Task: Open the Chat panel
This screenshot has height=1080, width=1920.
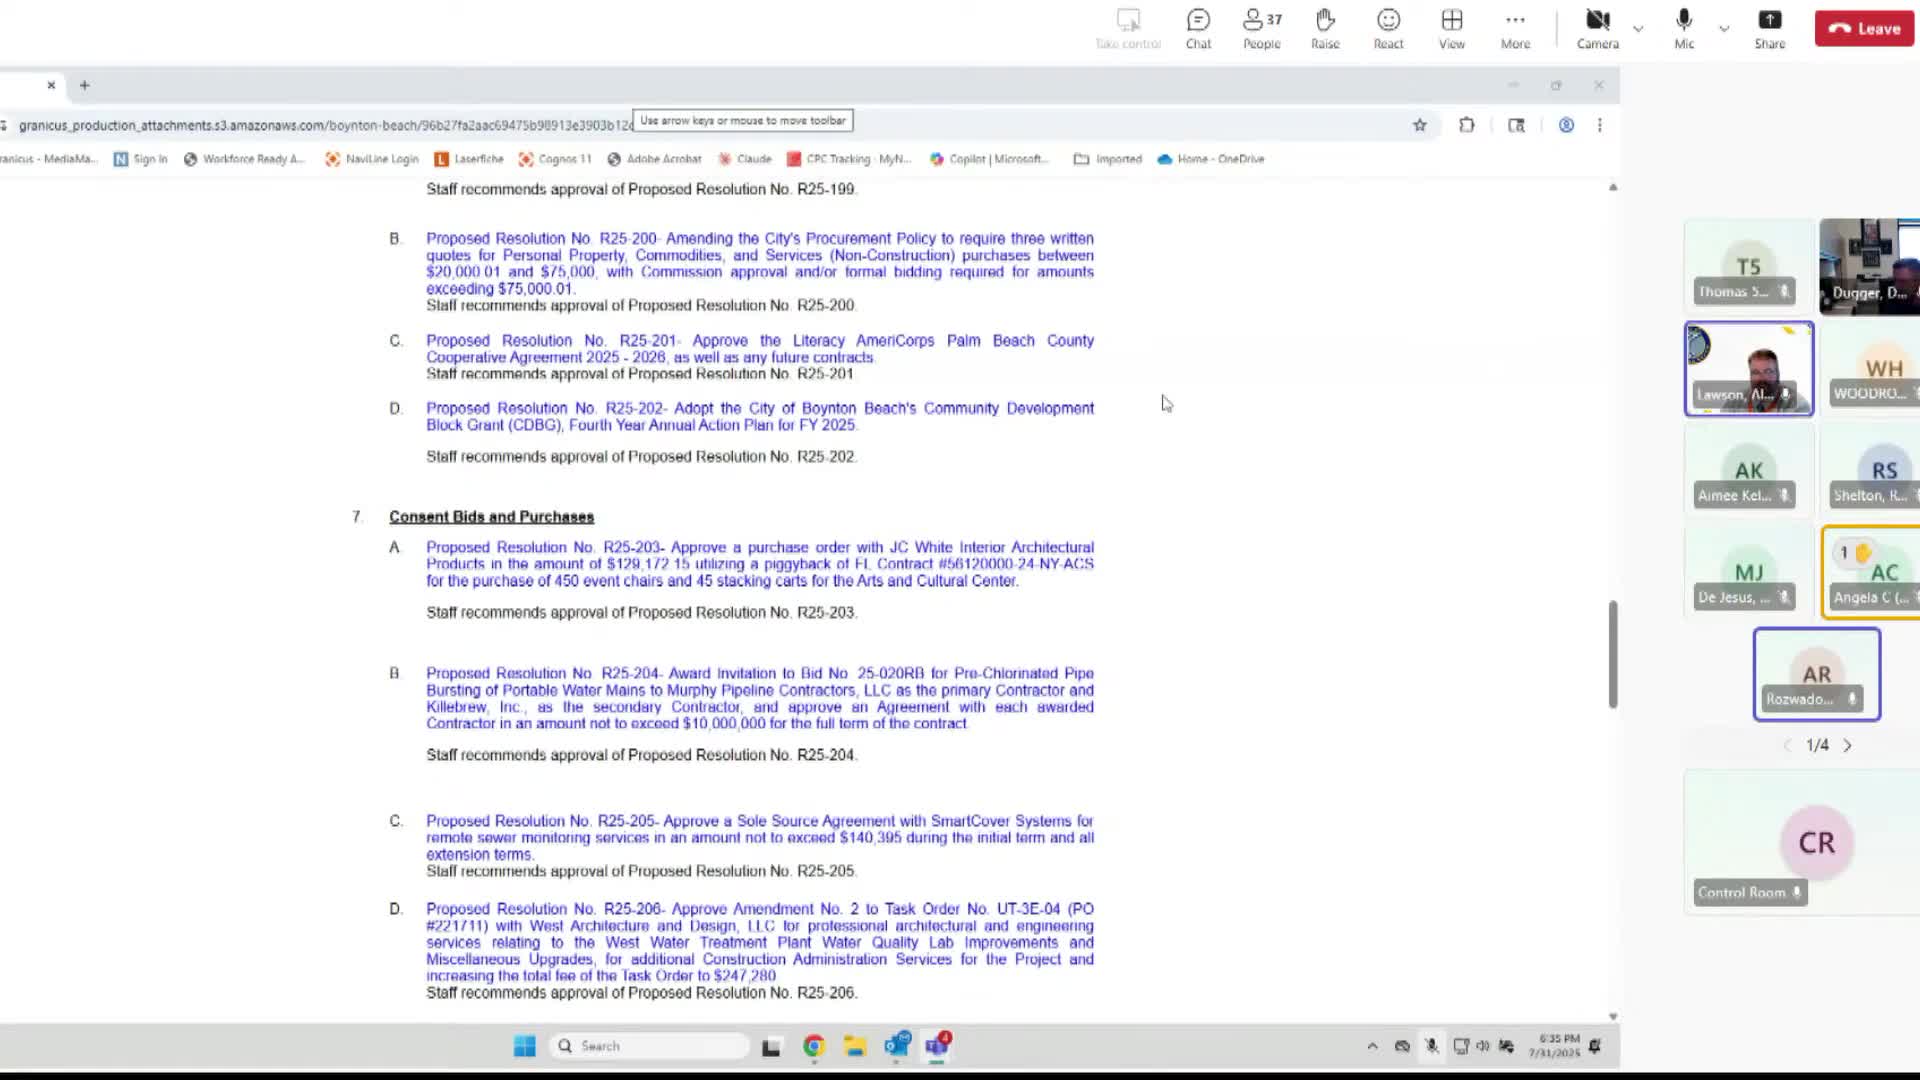Action: pos(1198,29)
